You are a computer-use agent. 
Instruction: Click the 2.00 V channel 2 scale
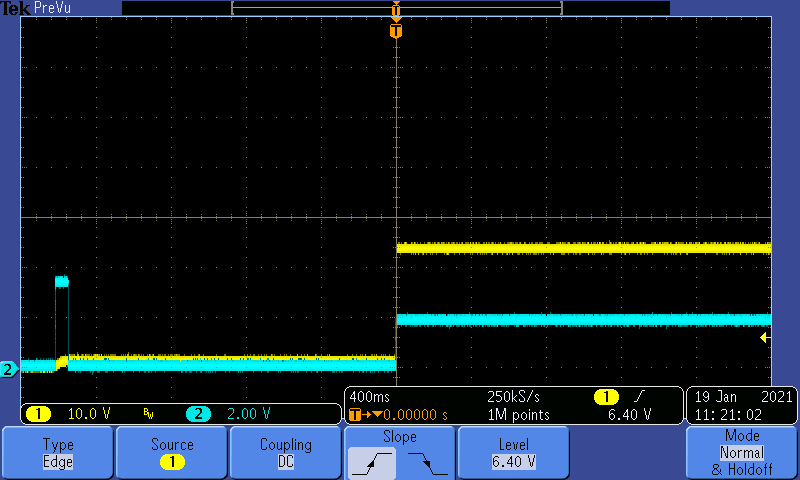(x=248, y=414)
